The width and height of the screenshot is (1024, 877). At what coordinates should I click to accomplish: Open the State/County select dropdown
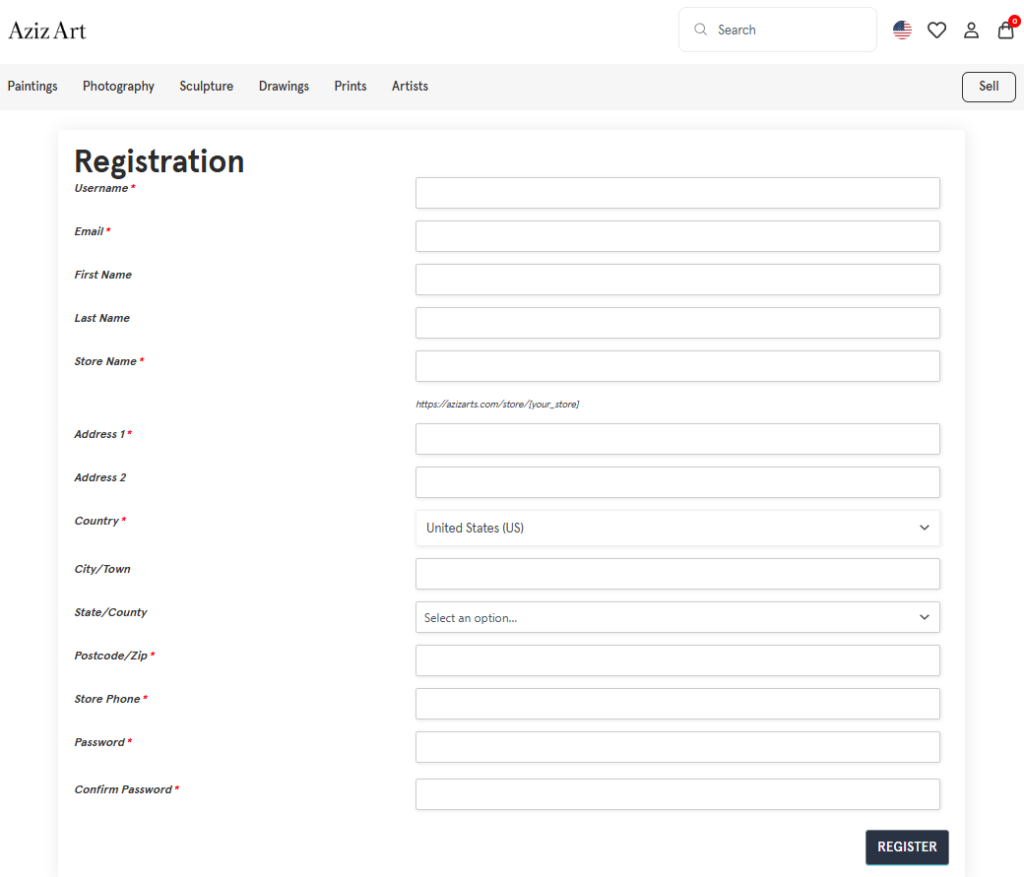tap(677, 618)
